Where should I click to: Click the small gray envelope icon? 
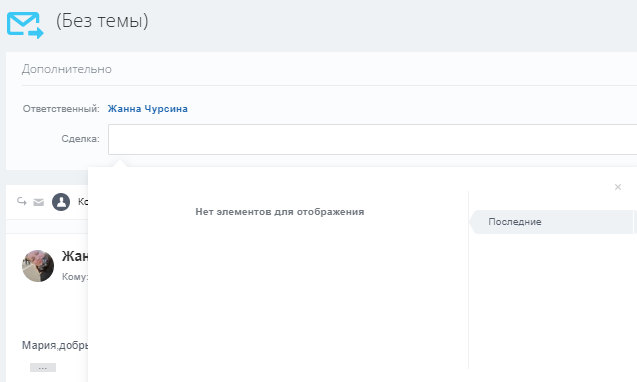pos(39,202)
